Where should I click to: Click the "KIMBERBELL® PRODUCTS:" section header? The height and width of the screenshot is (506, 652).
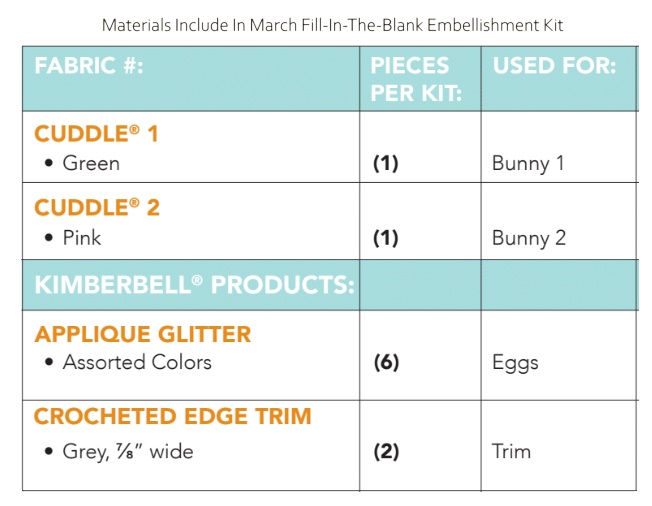(194, 285)
